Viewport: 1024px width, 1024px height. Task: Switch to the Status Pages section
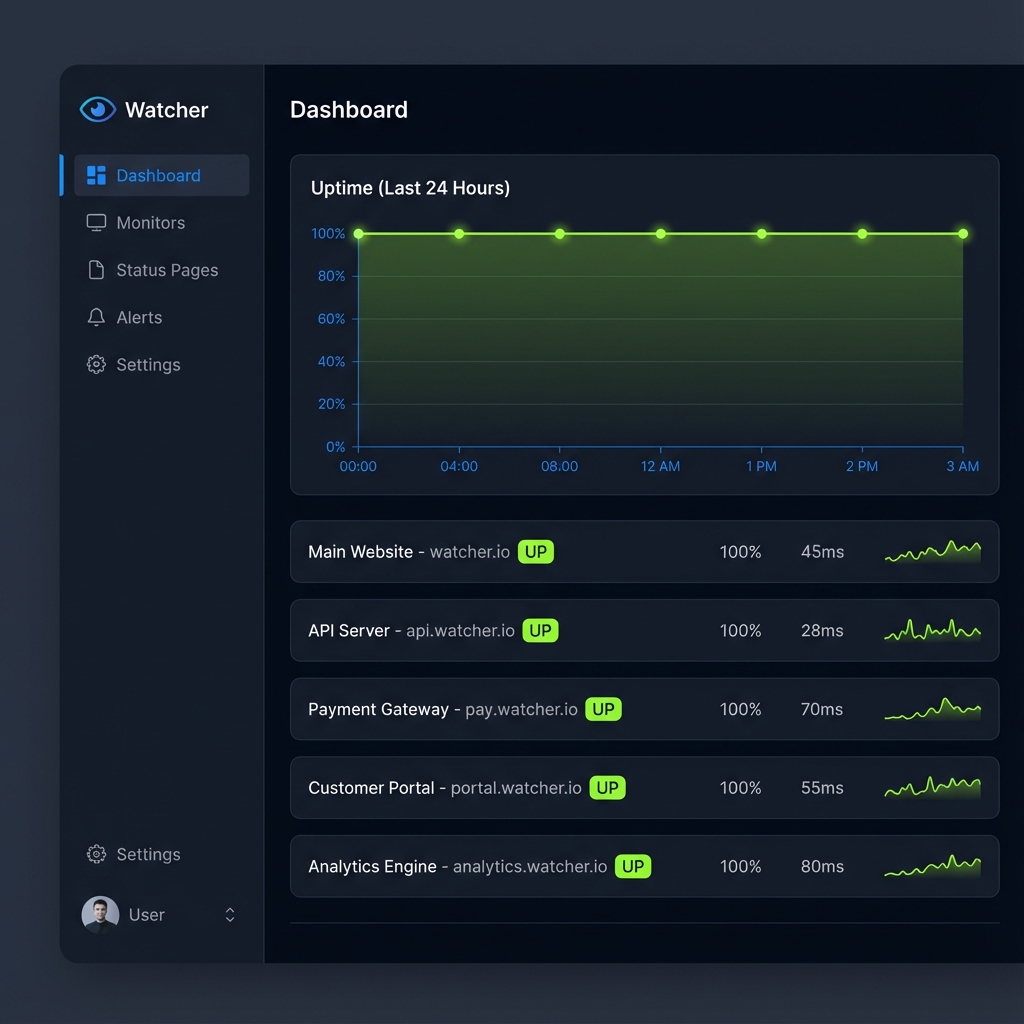click(x=167, y=270)
